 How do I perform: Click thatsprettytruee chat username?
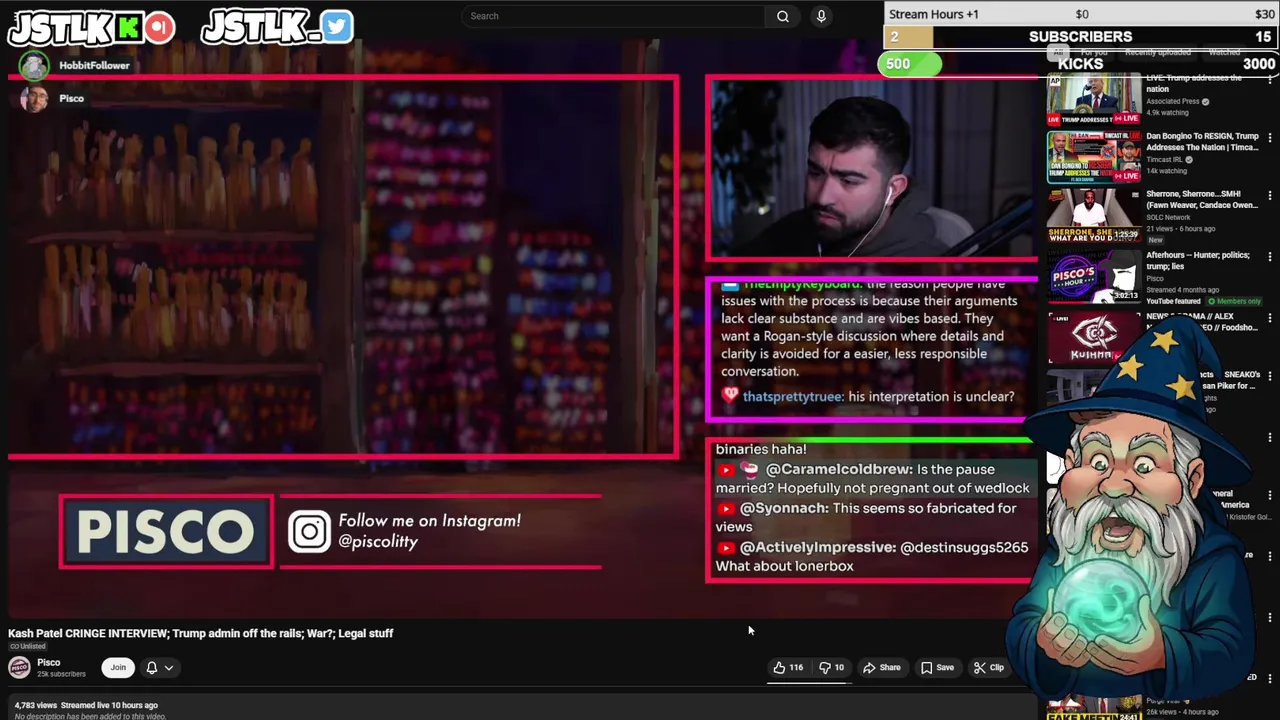point(792,397)
